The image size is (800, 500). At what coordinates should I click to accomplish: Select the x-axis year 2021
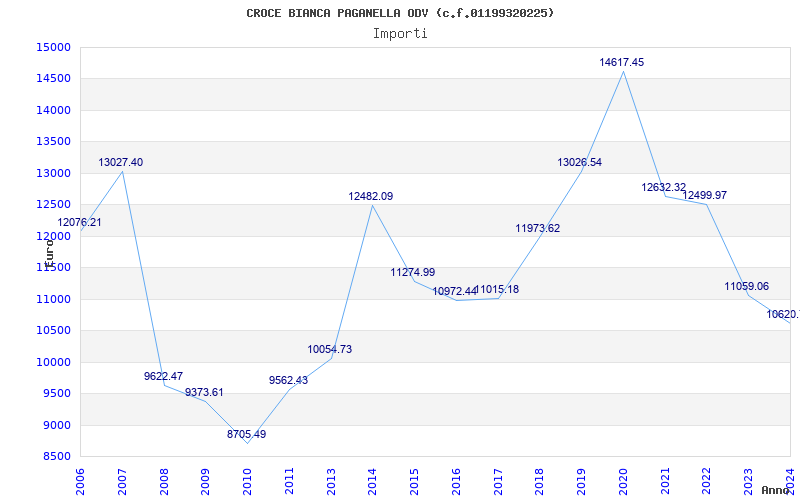click(x=665, y=482)
